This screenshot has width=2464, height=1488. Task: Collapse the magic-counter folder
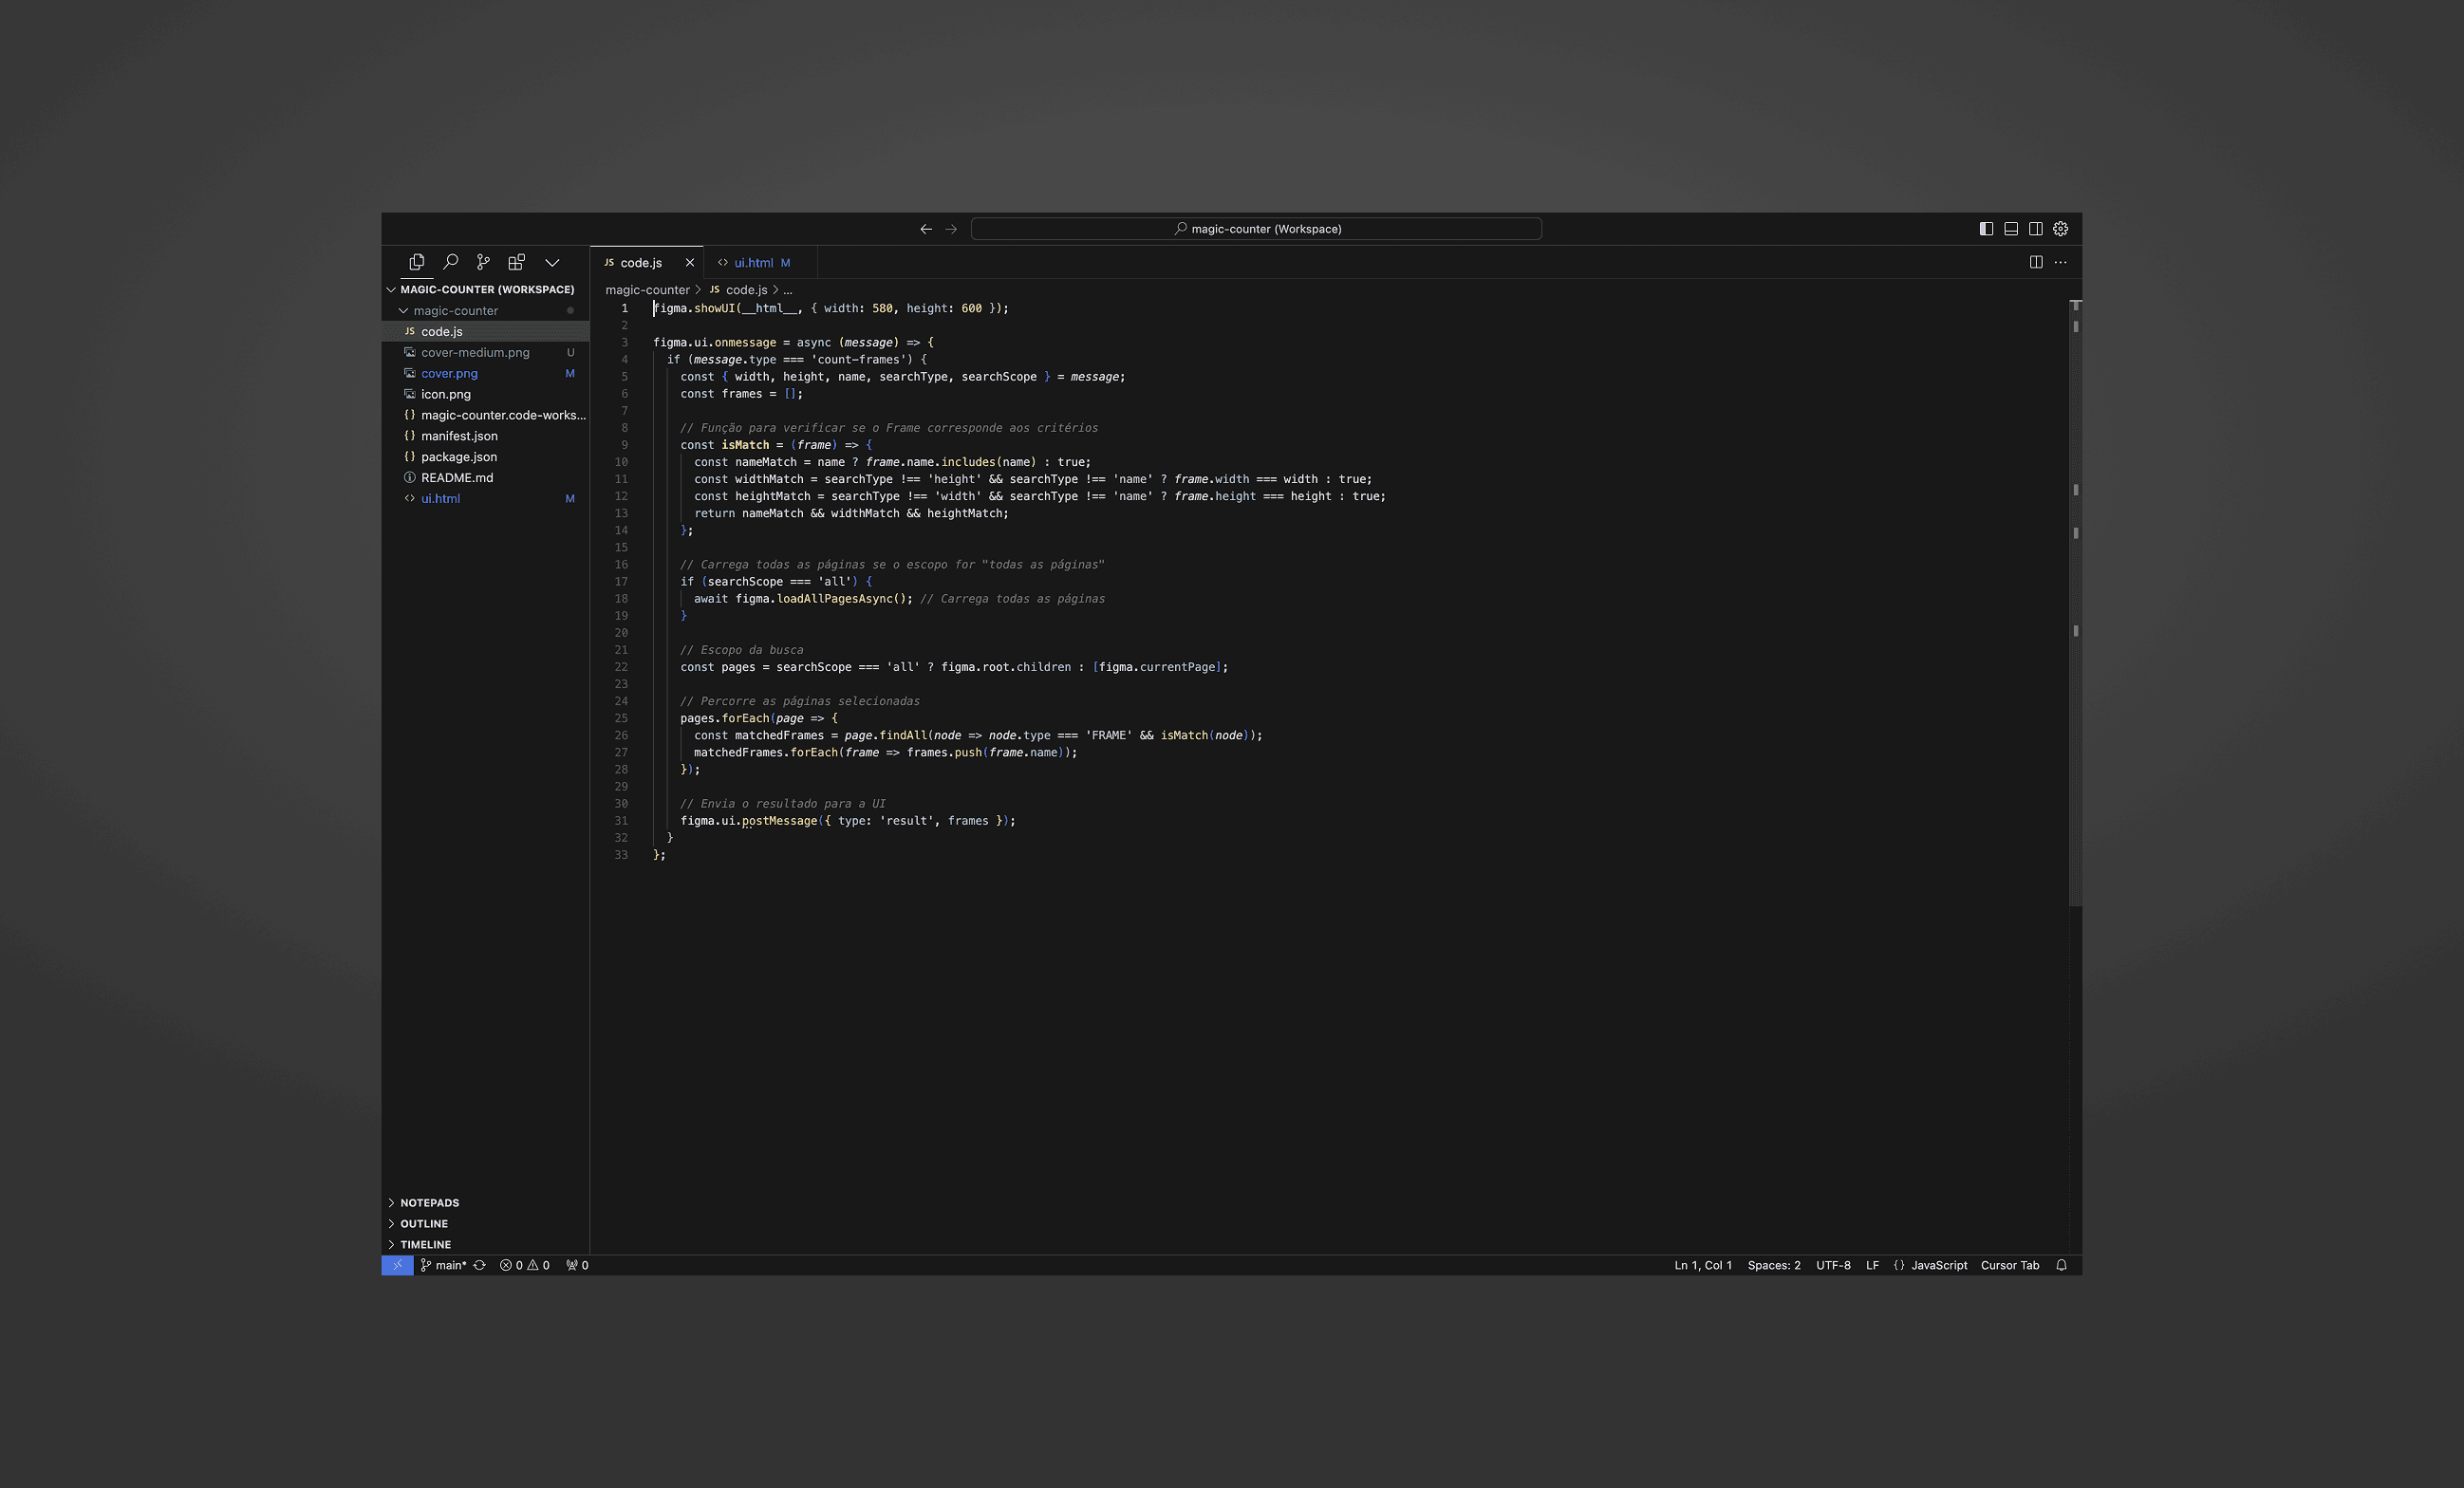click(x=403, y=311)
